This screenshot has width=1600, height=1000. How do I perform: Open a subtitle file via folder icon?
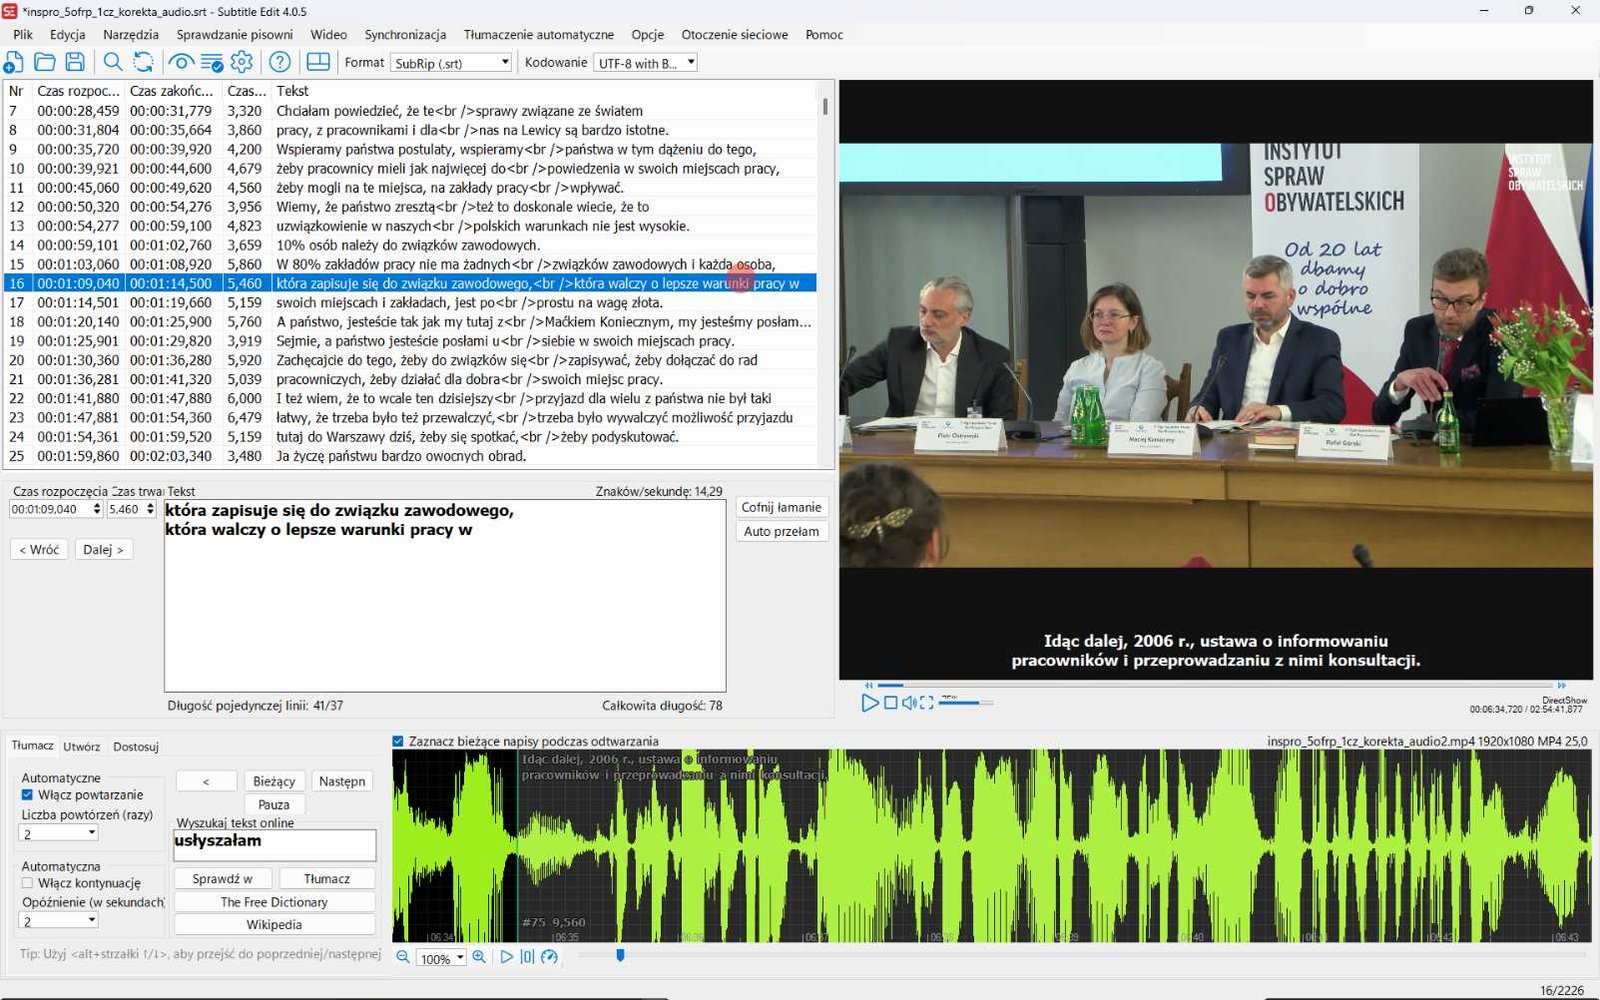point(45,62)
